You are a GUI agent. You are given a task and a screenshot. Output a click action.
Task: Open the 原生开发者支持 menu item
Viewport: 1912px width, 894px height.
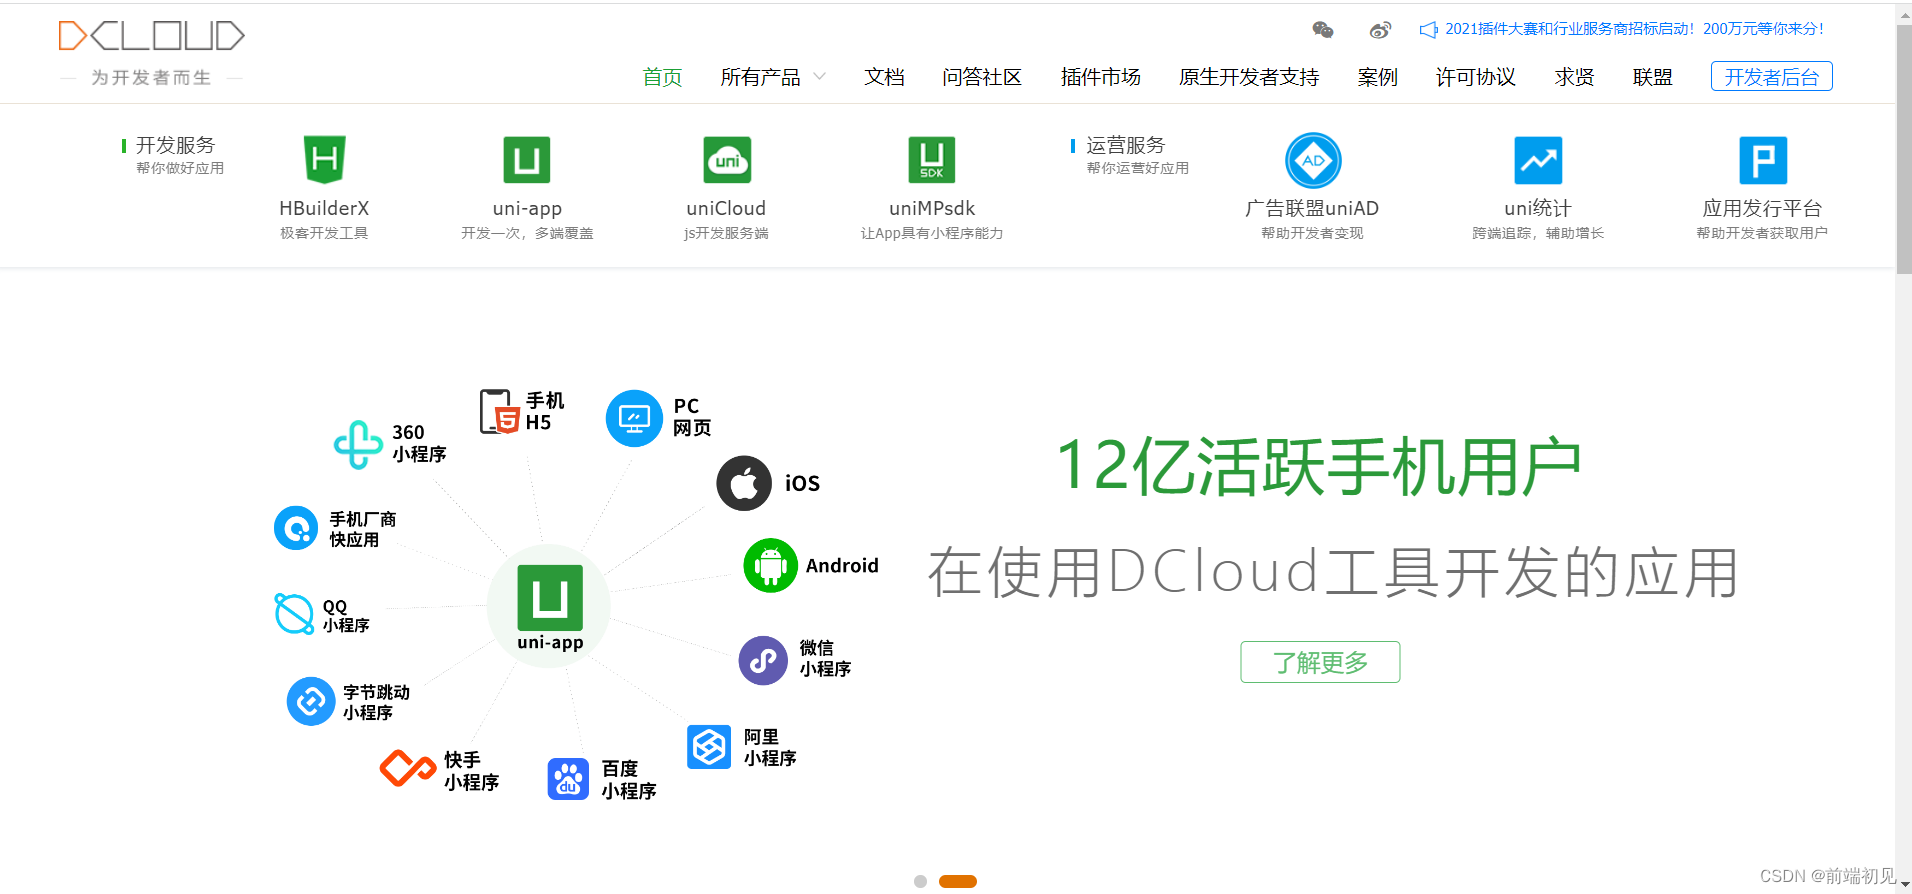(1249, 77)
